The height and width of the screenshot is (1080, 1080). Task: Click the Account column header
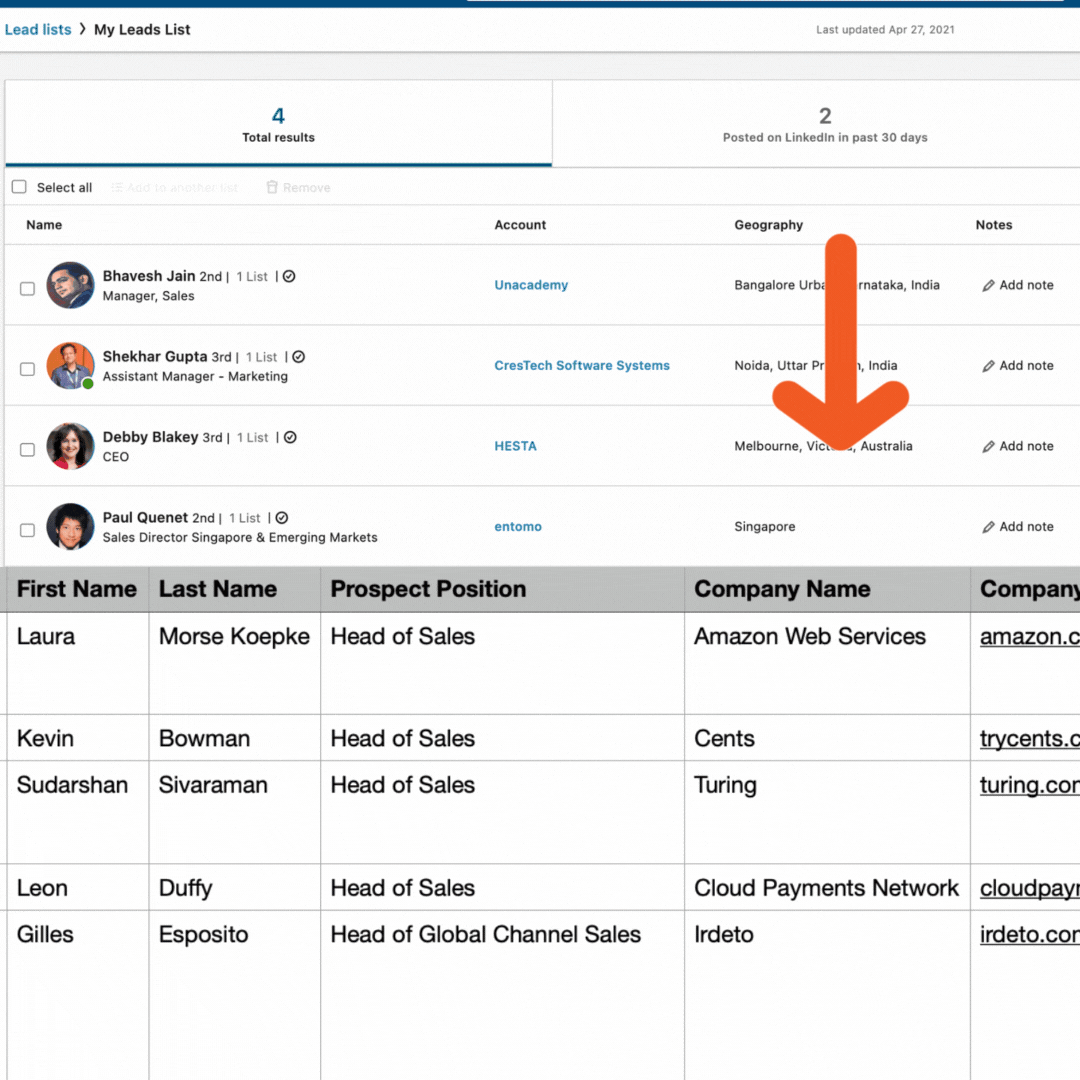(520, 225)
